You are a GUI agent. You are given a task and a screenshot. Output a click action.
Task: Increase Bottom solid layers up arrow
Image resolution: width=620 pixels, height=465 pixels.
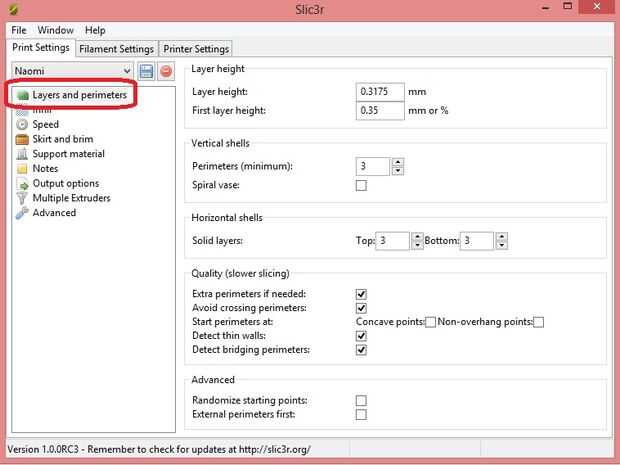pyautogui.click(x=502, y=237)
